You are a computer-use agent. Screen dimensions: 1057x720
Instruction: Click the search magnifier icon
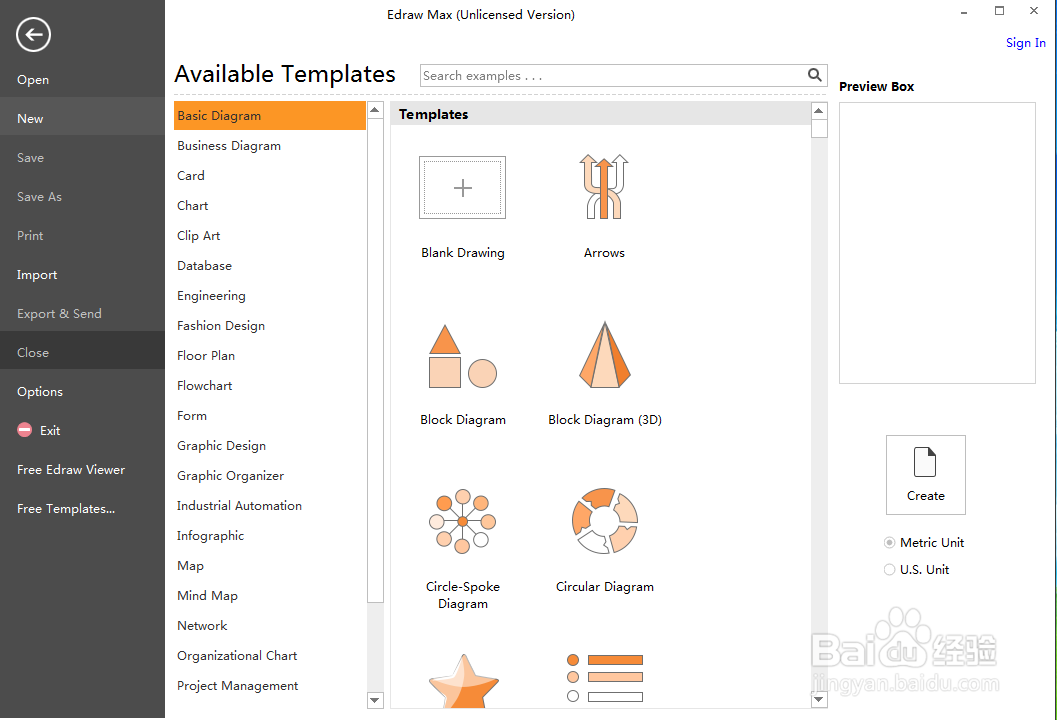point(814,75)
